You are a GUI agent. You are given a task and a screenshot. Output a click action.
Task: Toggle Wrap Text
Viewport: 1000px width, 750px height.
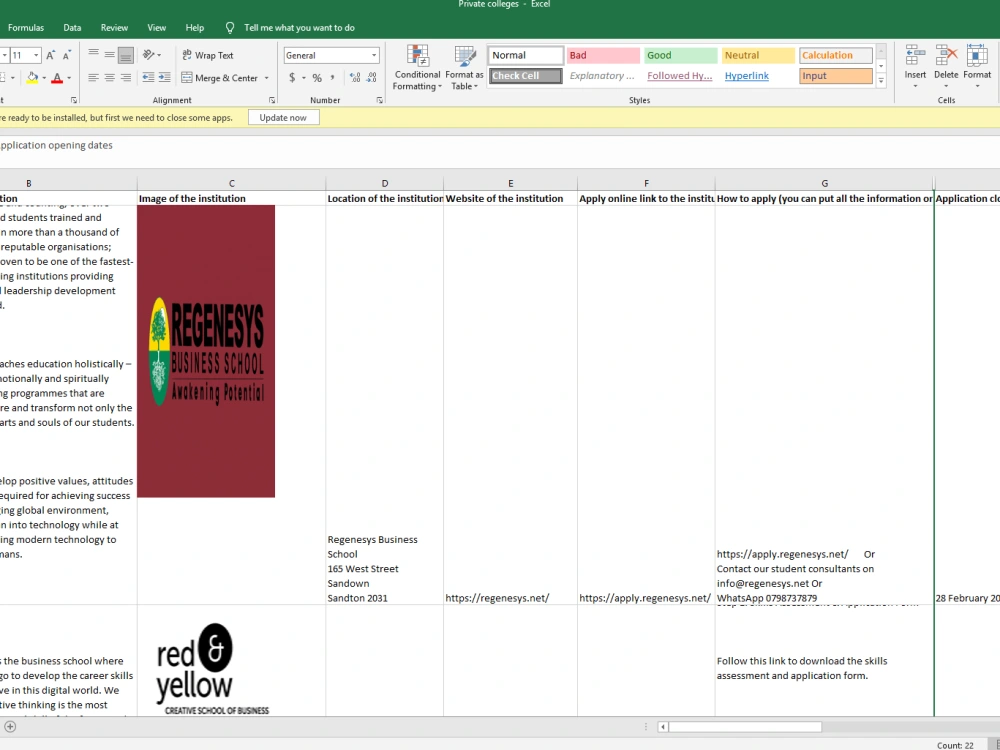coord(208,55)
